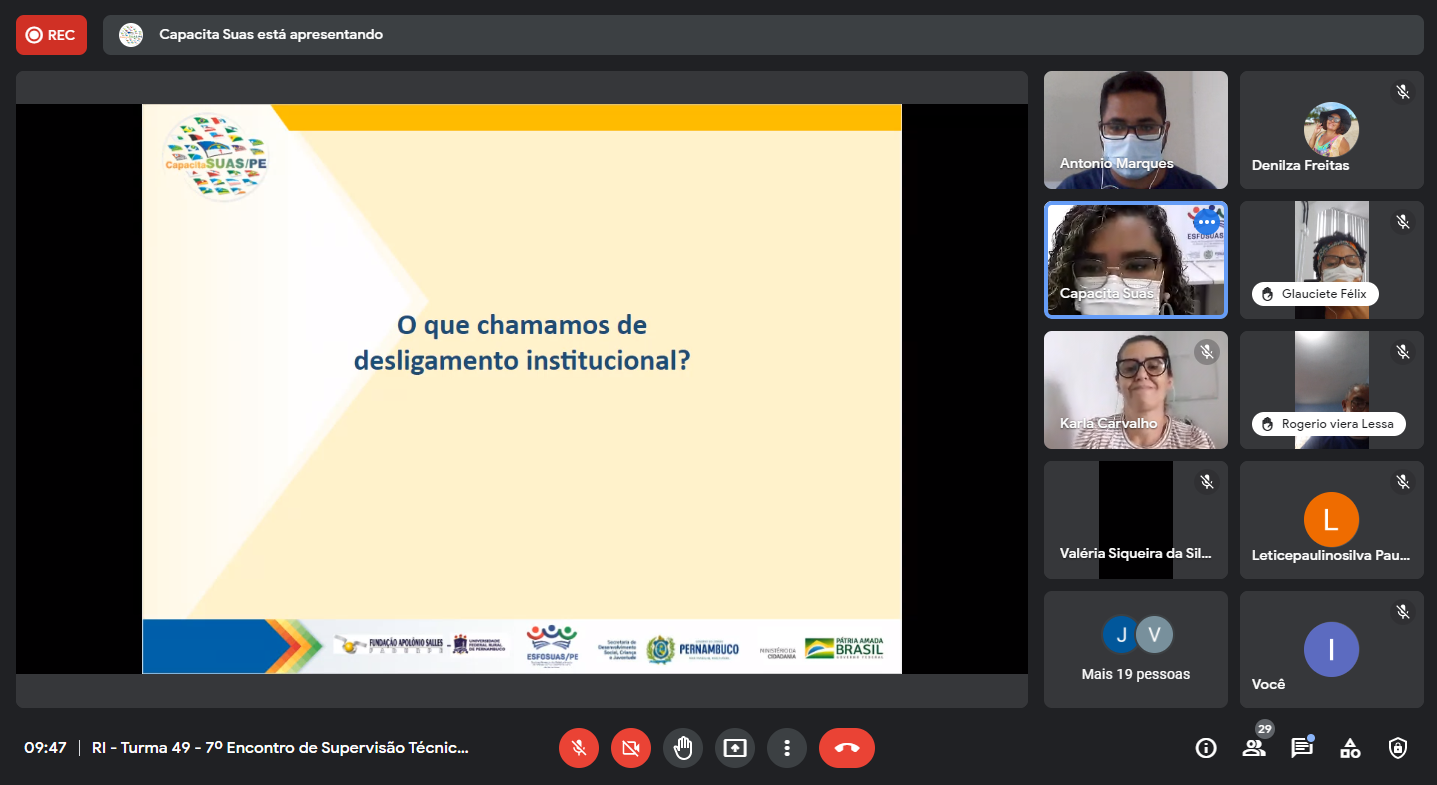
Task: Open the activities icon
Action: pyautogui.click(x=1350, y=748)
